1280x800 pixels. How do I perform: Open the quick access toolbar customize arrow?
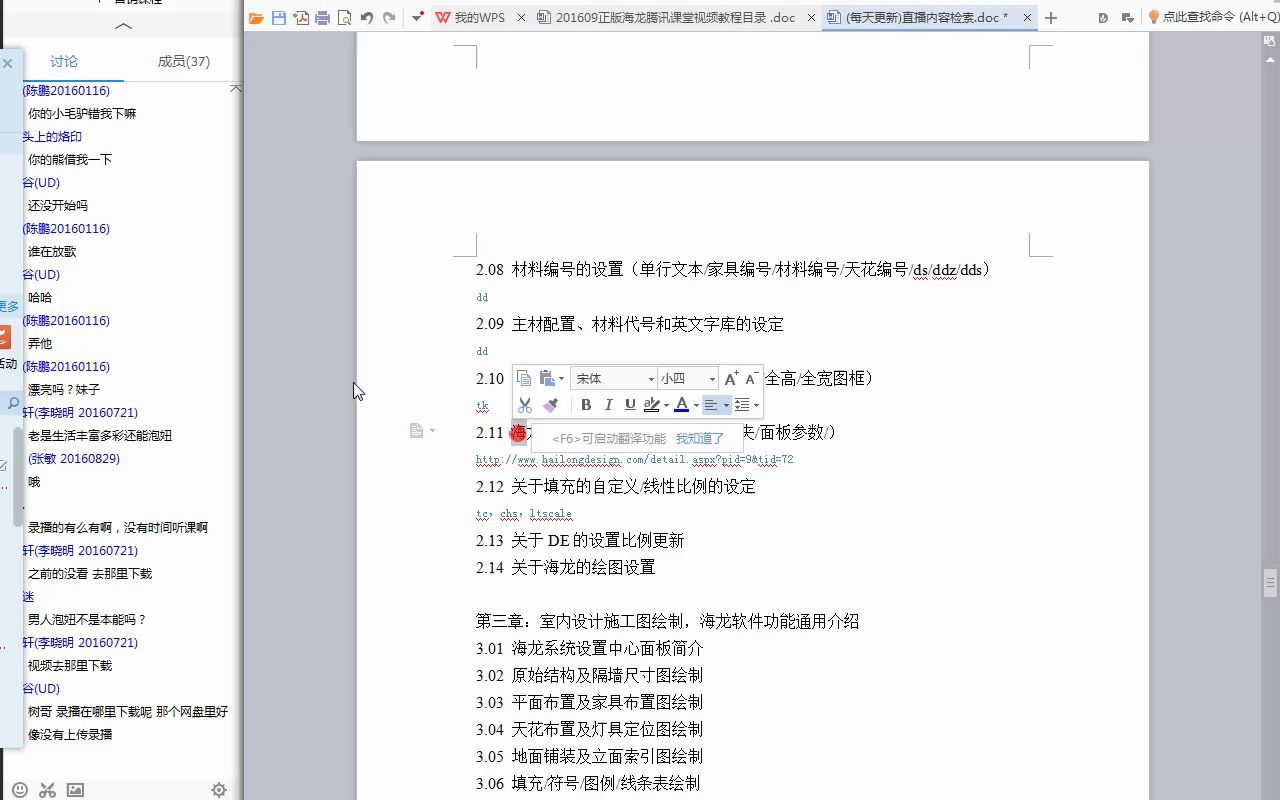[x=418, y=18]
